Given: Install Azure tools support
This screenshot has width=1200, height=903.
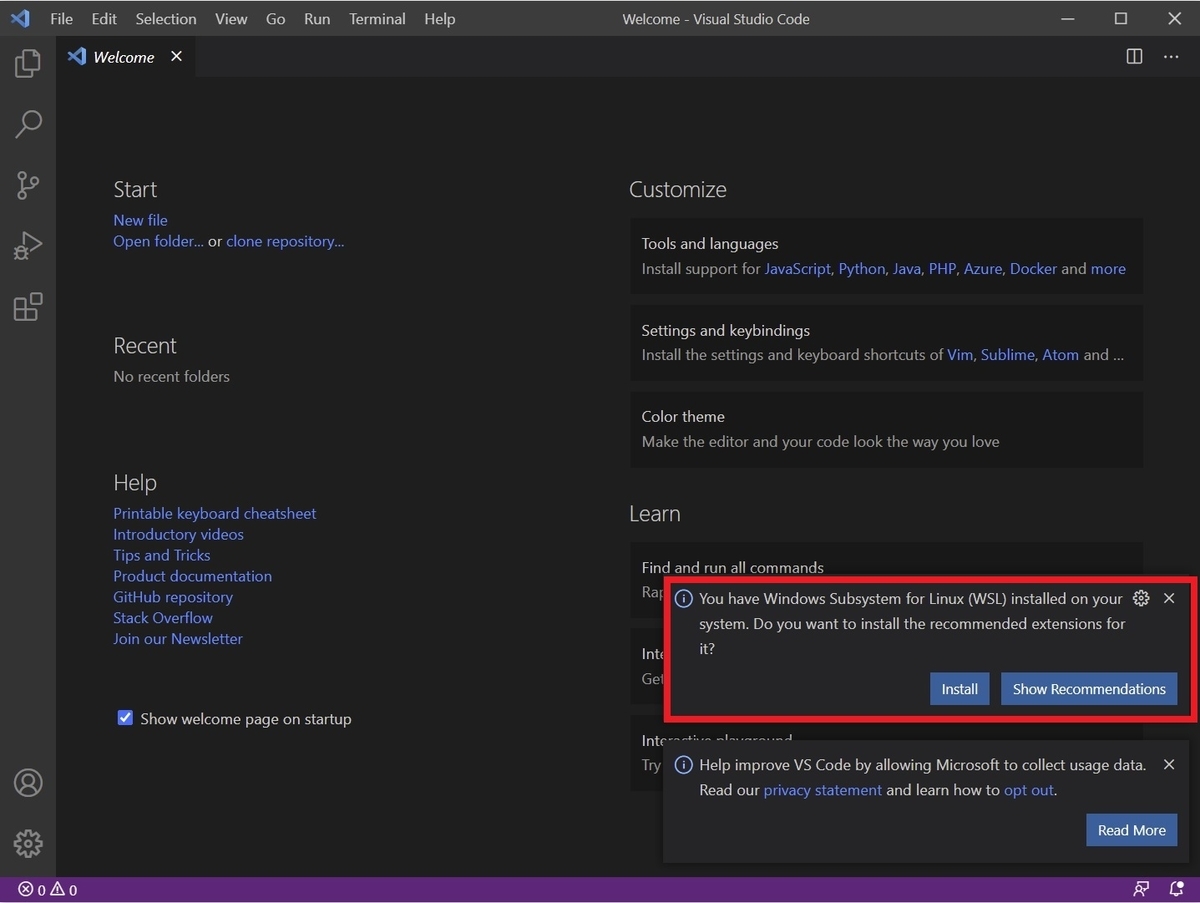Looking at the screenshot, I should point(983,269).
